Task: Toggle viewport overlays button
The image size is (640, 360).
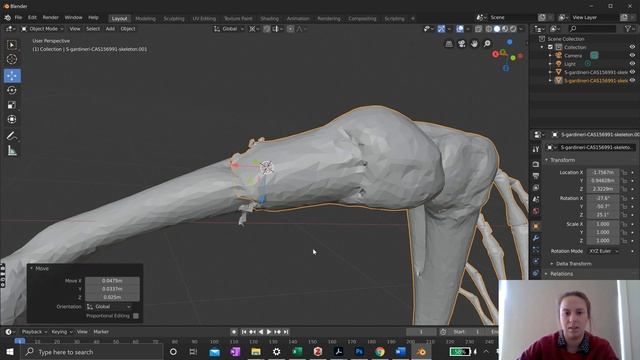Action: pos(460,29)
